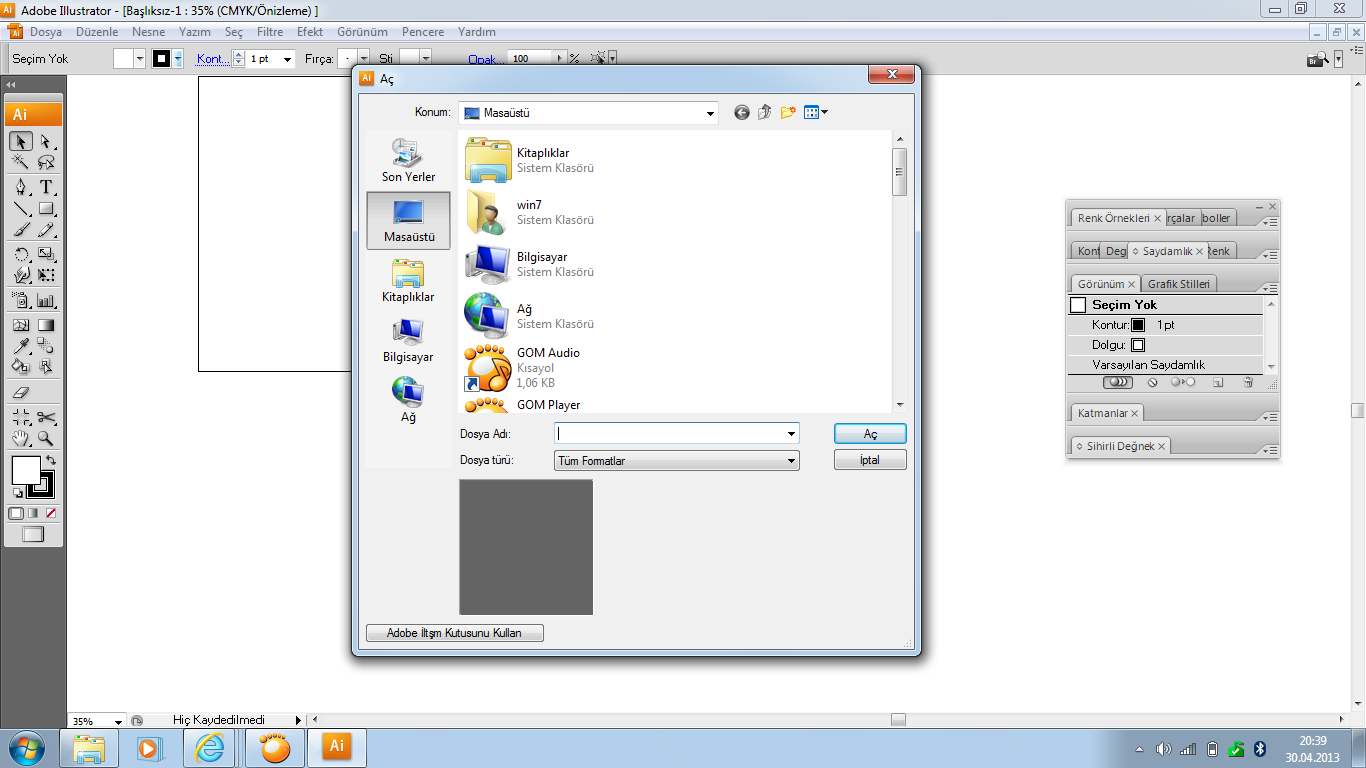Open the Efekt menu
The image size is (1366, 768).
pos(310,32)
